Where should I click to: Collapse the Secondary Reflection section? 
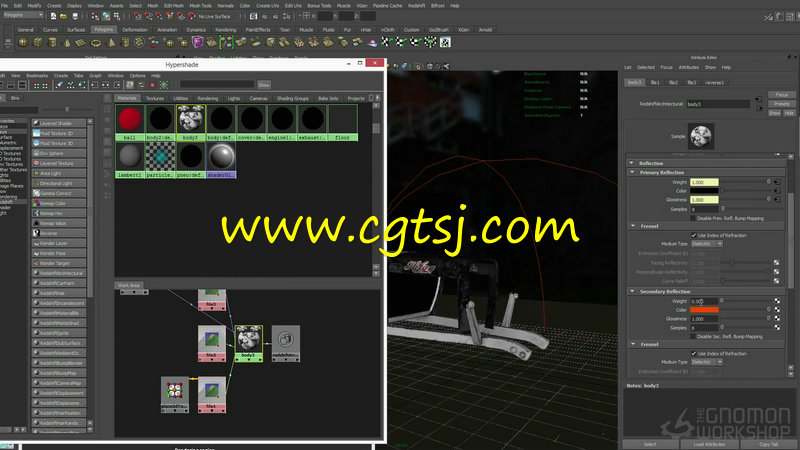click(633, 291)
